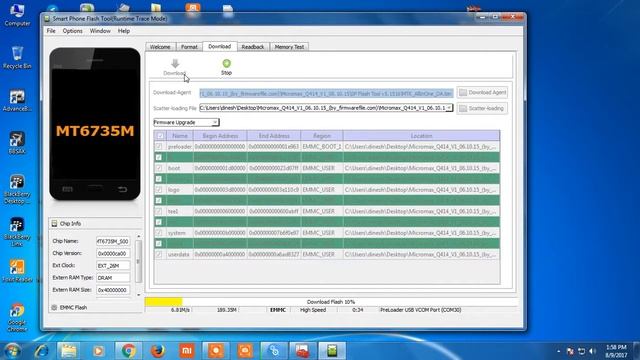Click the userdata row location path

point(420,254)
